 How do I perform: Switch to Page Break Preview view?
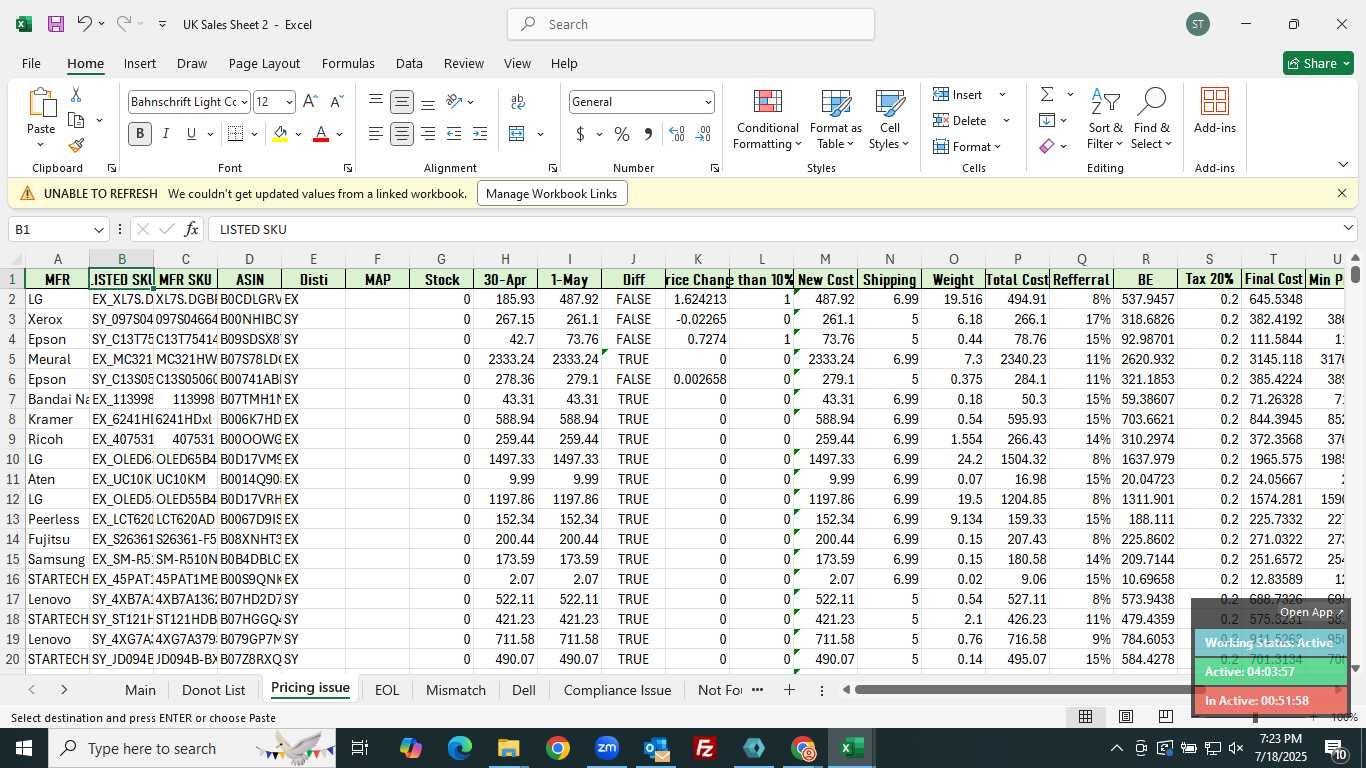click(1165, 717)
